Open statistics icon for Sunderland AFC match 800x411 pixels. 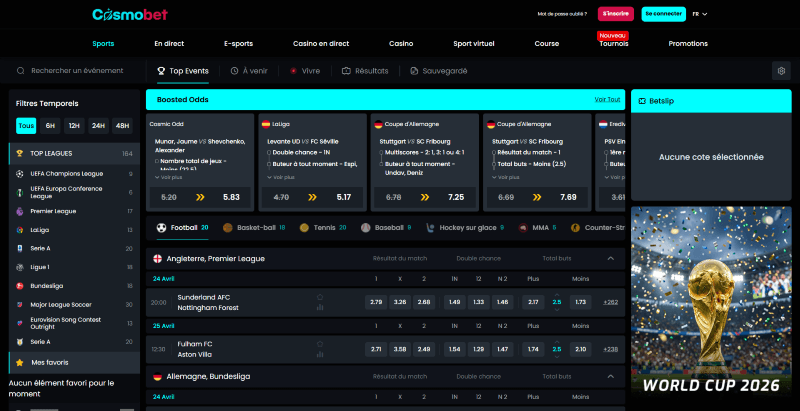(320, 307)
